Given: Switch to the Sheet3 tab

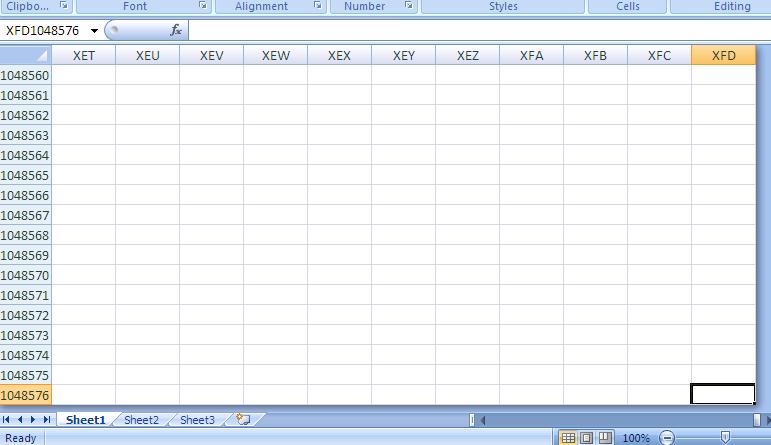Looking at the screenshot, I should point(197,420).
